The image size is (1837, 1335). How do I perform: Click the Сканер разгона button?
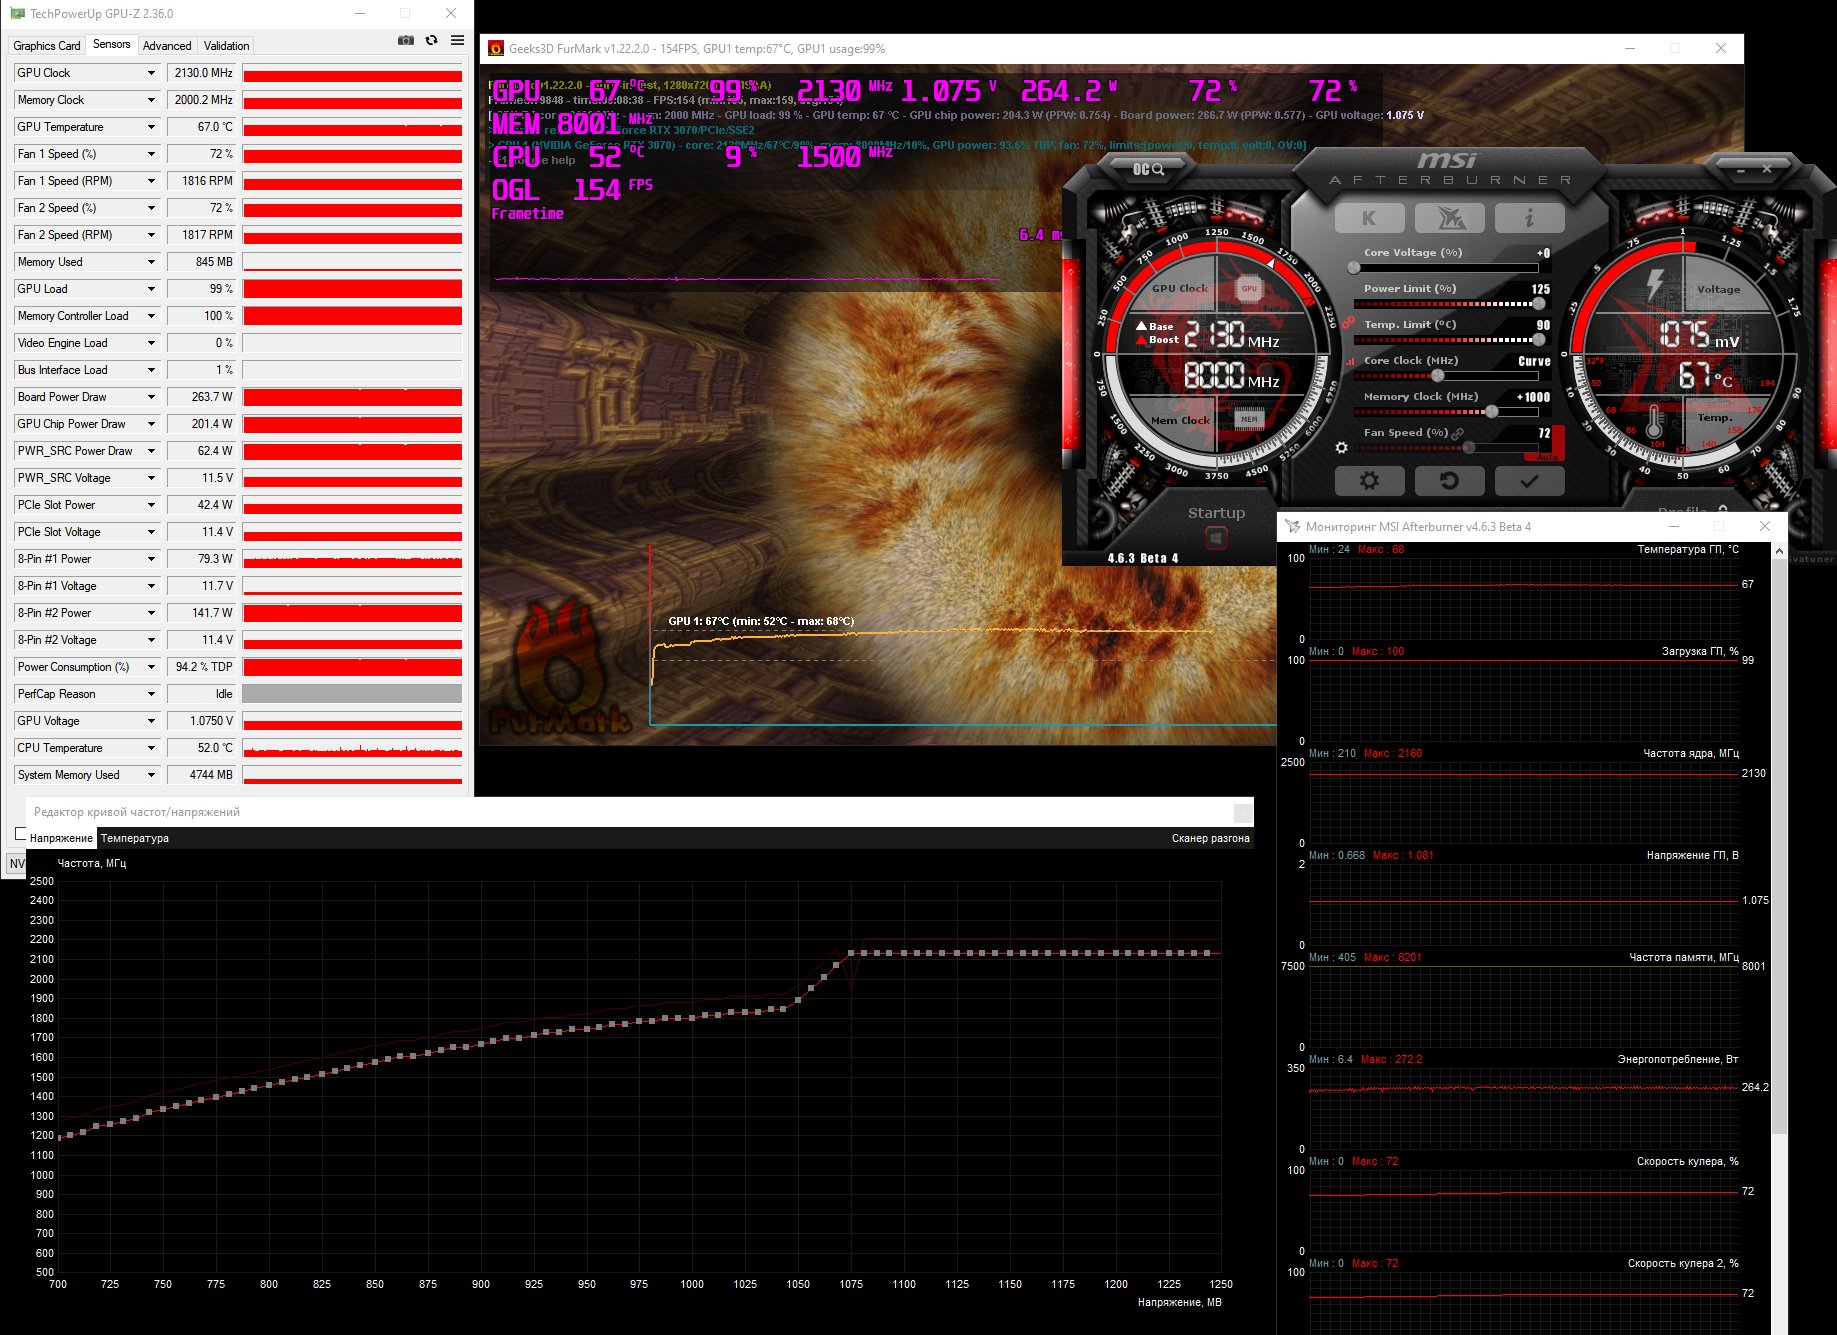tap(1211, 838)
